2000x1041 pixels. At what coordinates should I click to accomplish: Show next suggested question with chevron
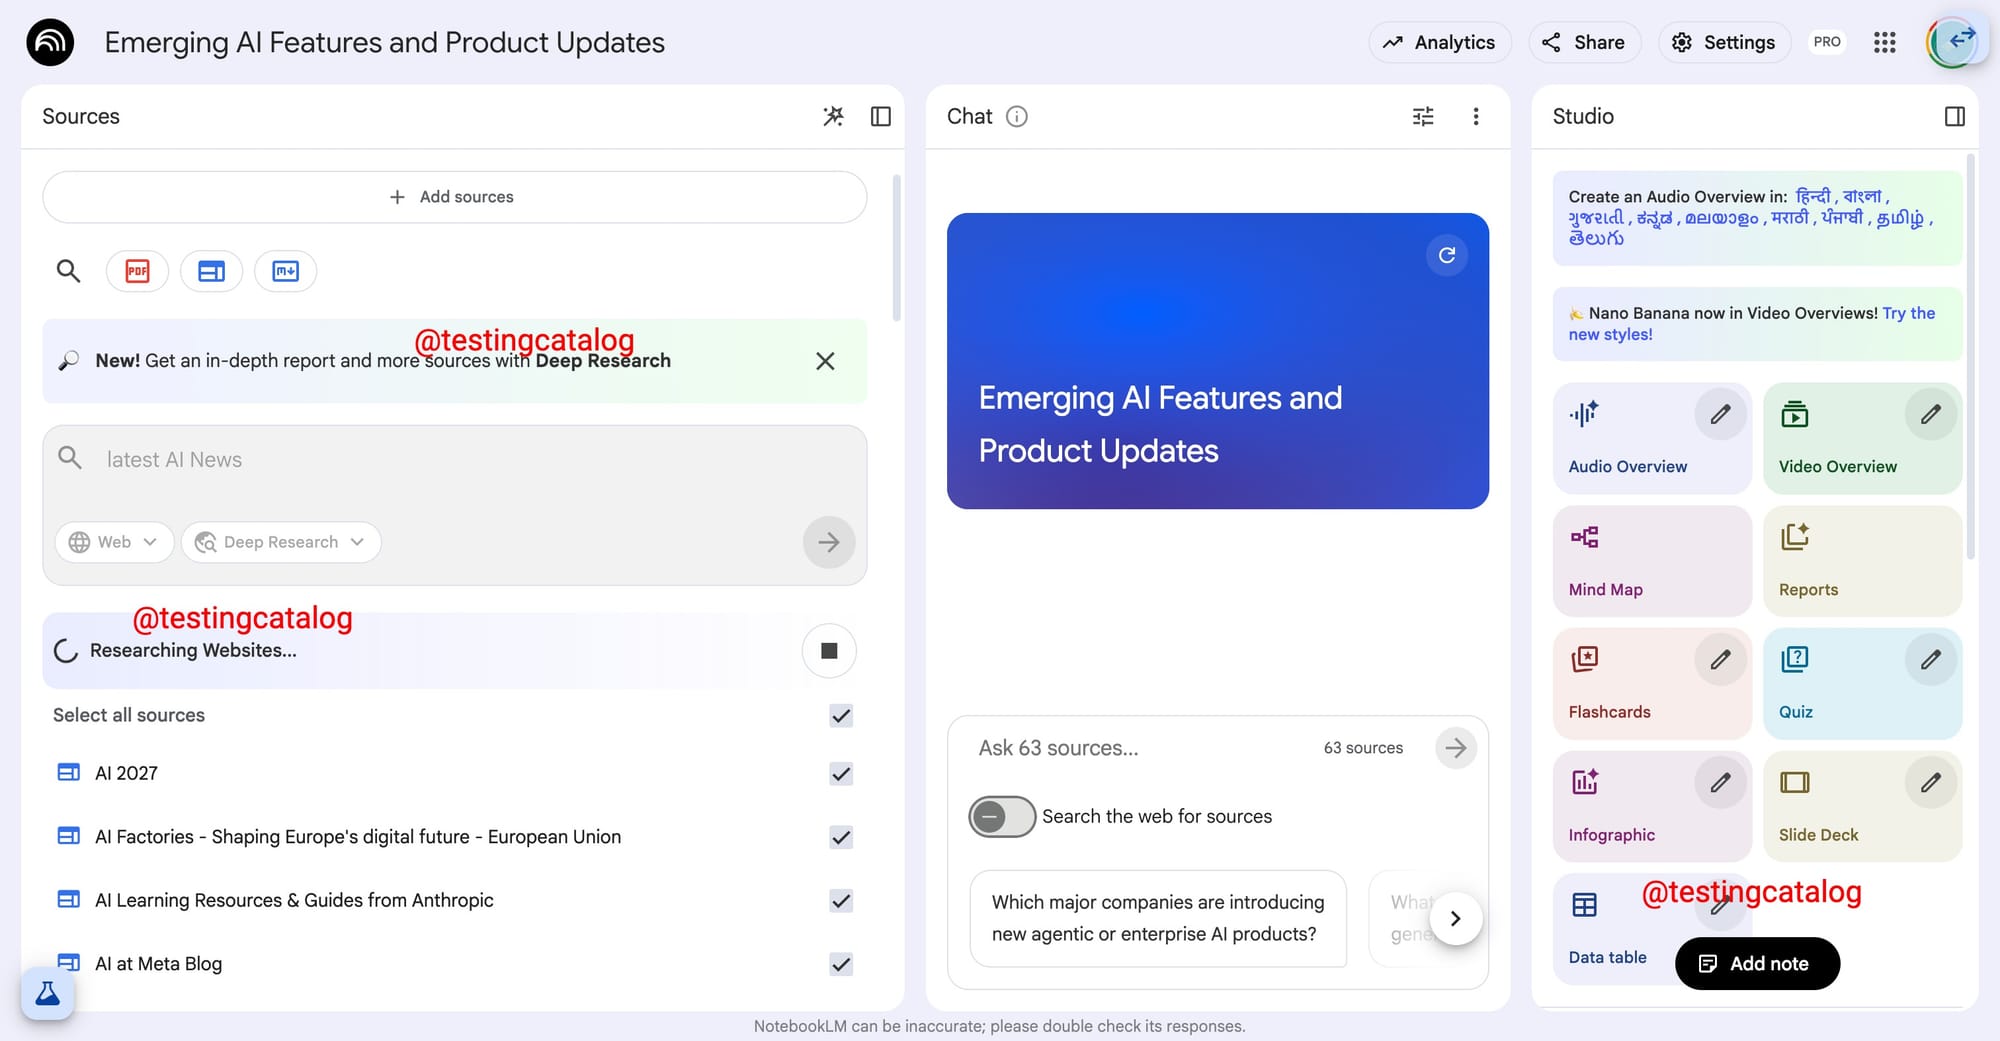(x=1455, y=918)
